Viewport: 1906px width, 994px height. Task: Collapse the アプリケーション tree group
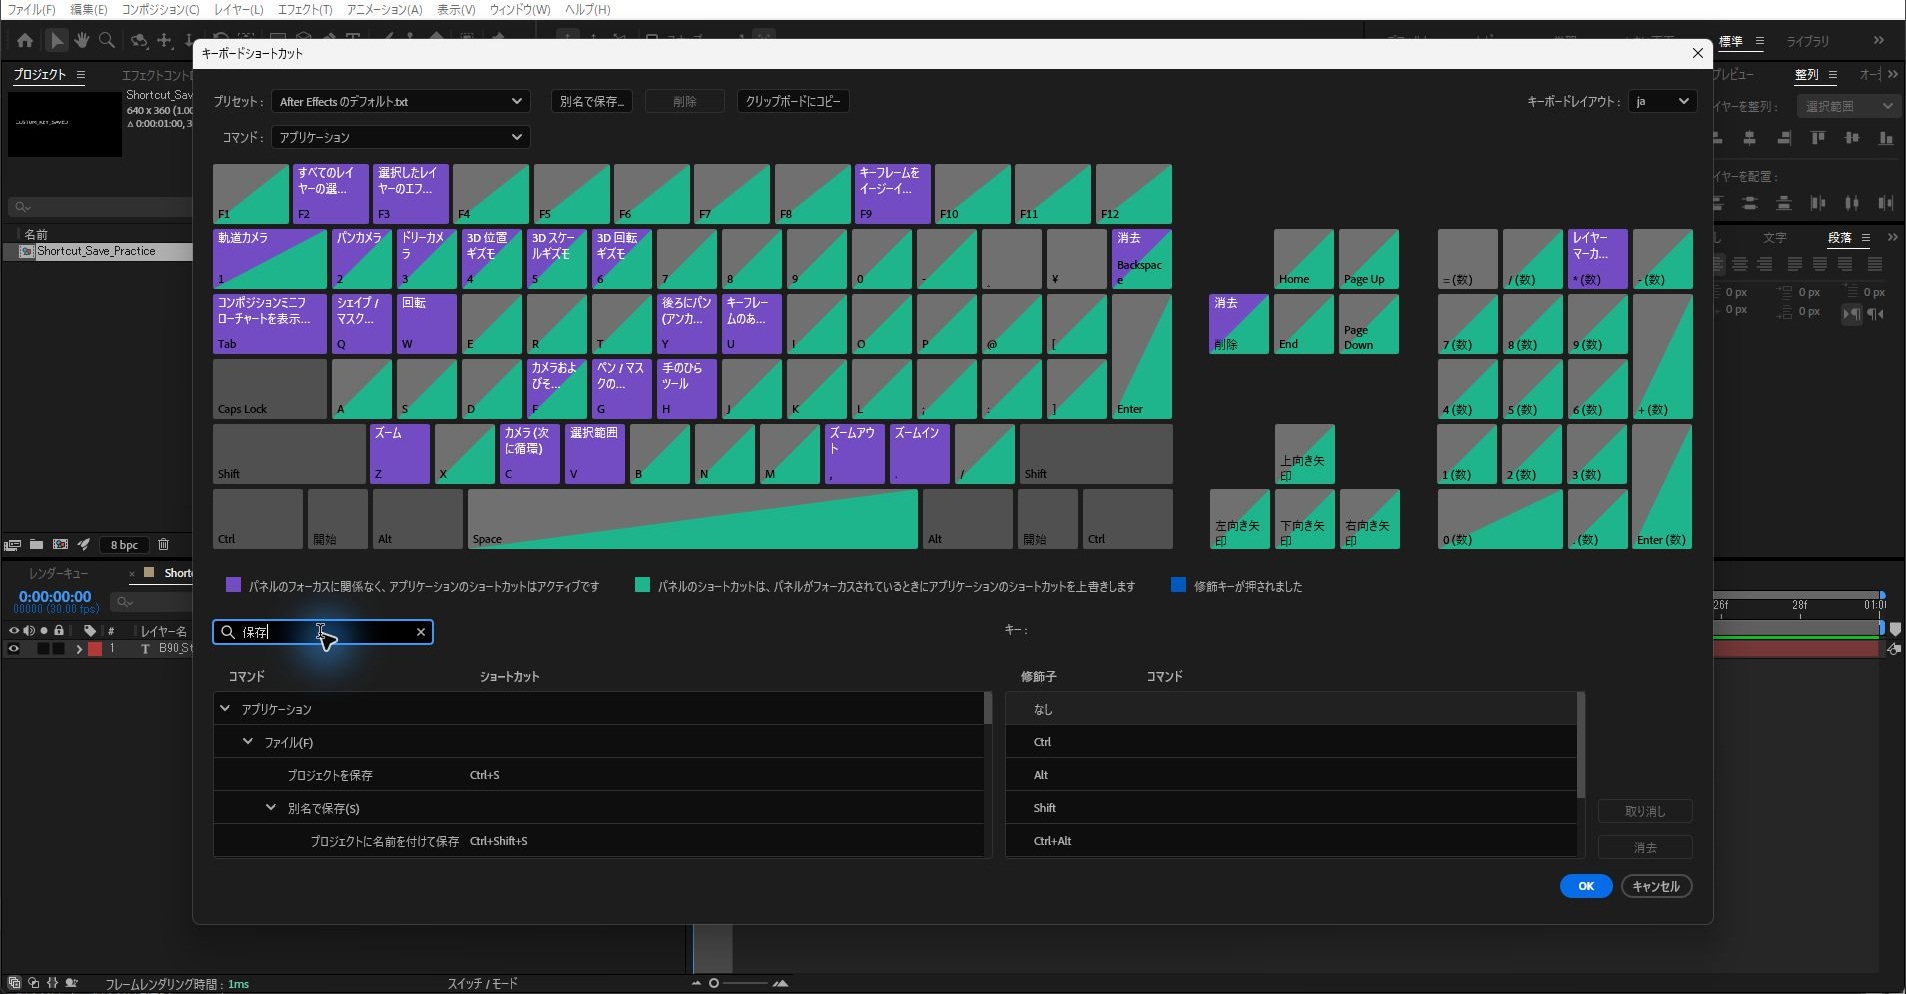pos(225,708)
